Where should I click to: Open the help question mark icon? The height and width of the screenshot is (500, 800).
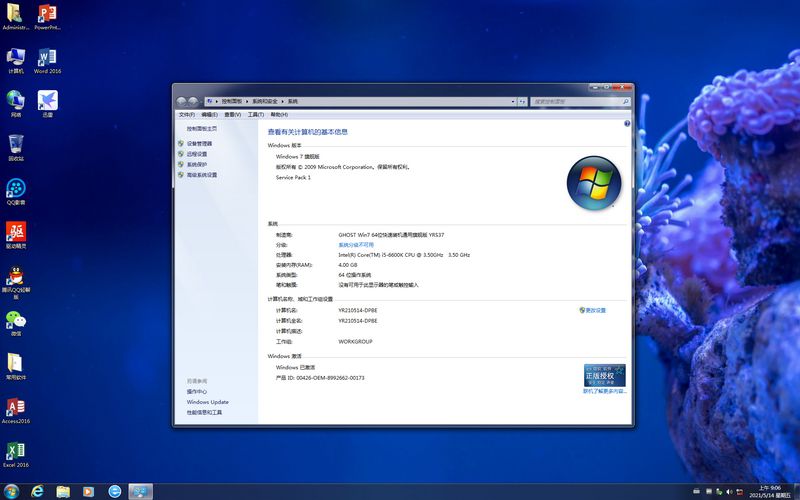pos(627,123)
